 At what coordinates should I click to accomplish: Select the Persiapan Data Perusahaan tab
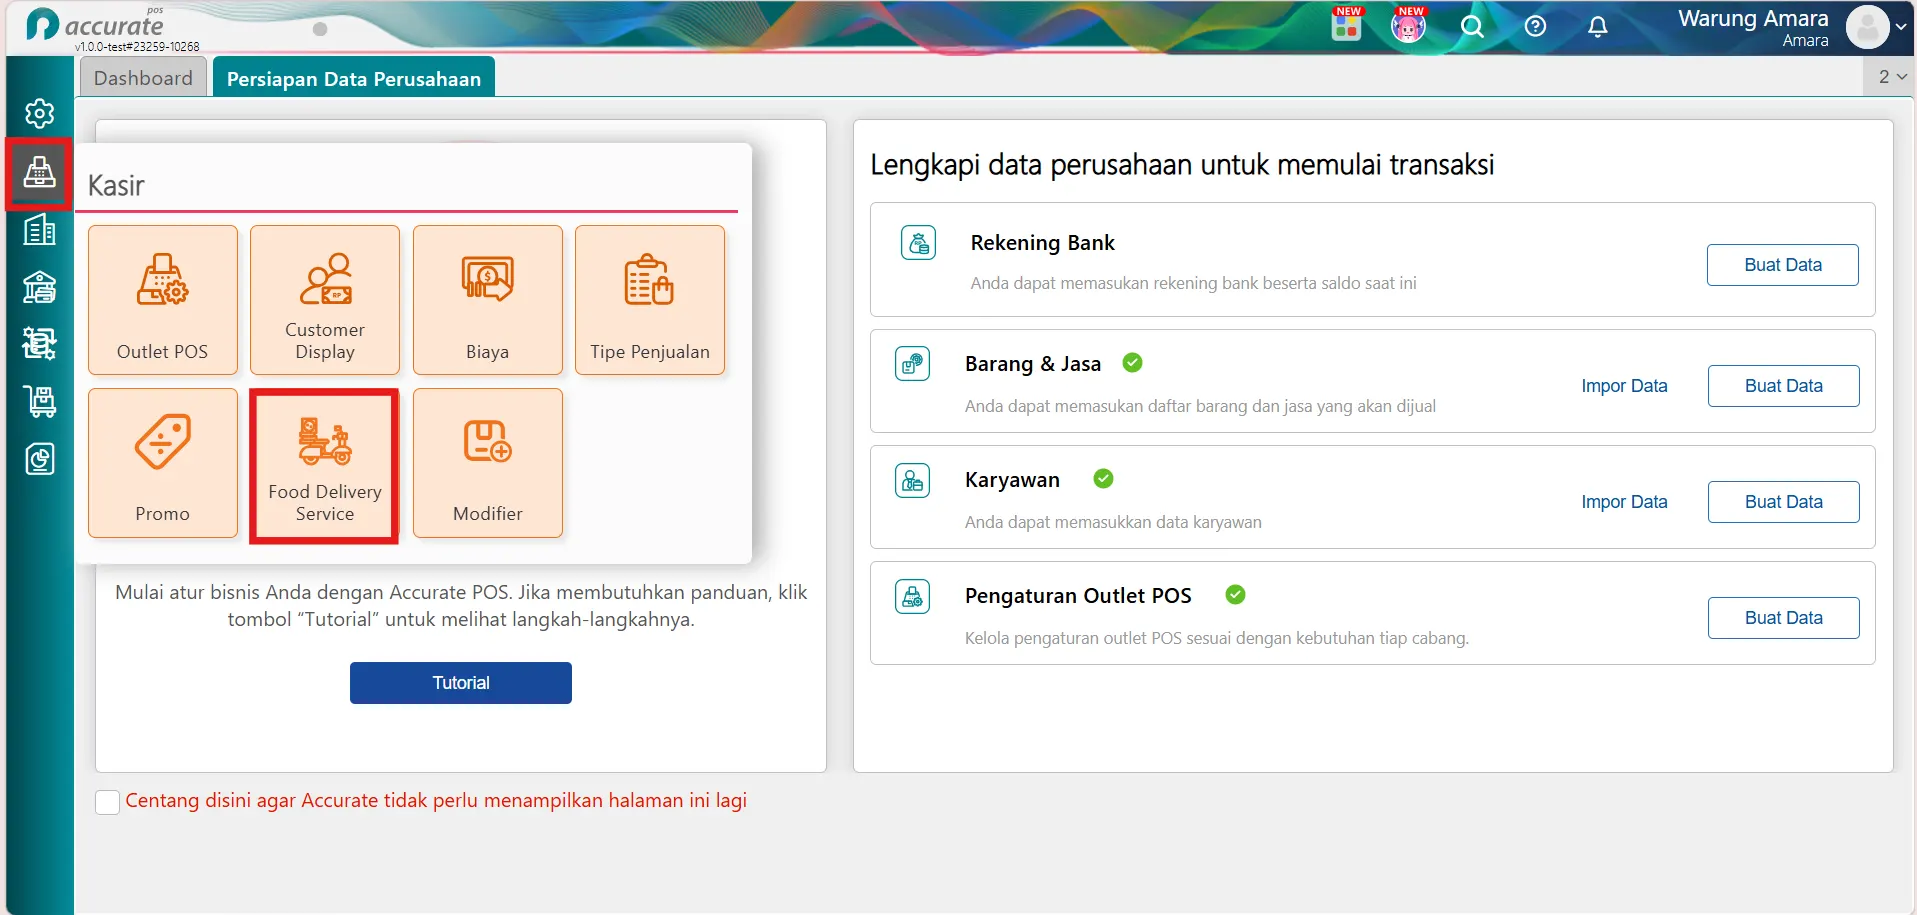click(x=354, y=78)
